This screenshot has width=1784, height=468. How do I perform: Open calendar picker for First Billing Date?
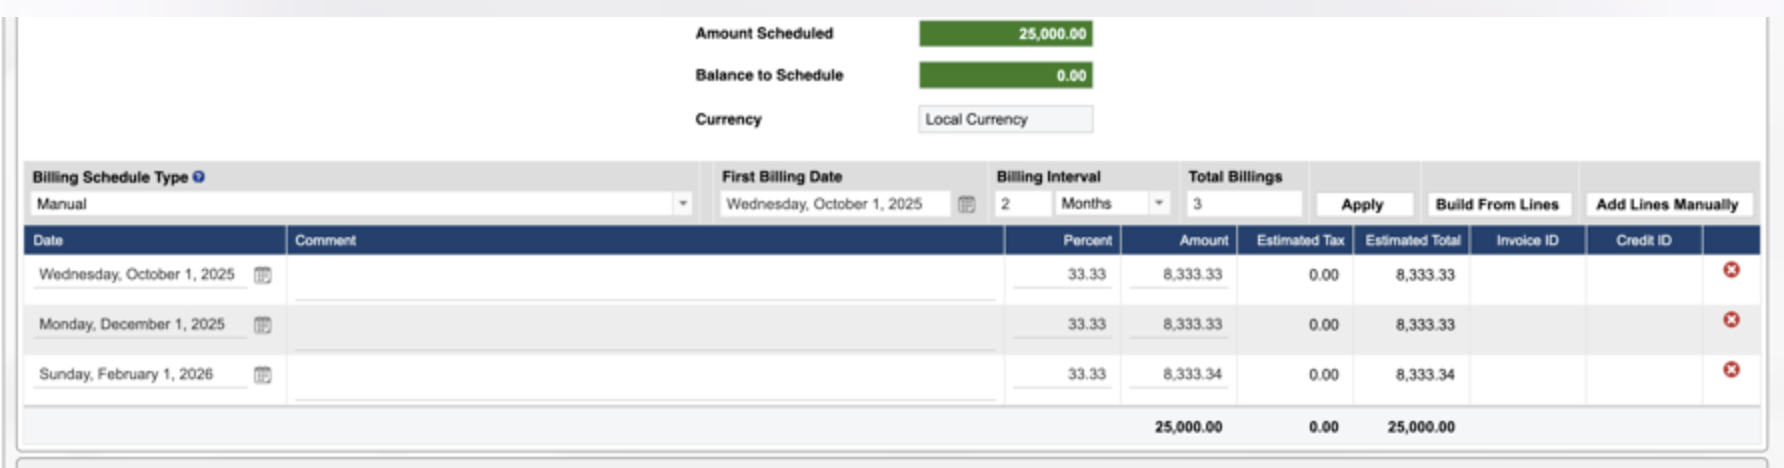pos(966,204)
